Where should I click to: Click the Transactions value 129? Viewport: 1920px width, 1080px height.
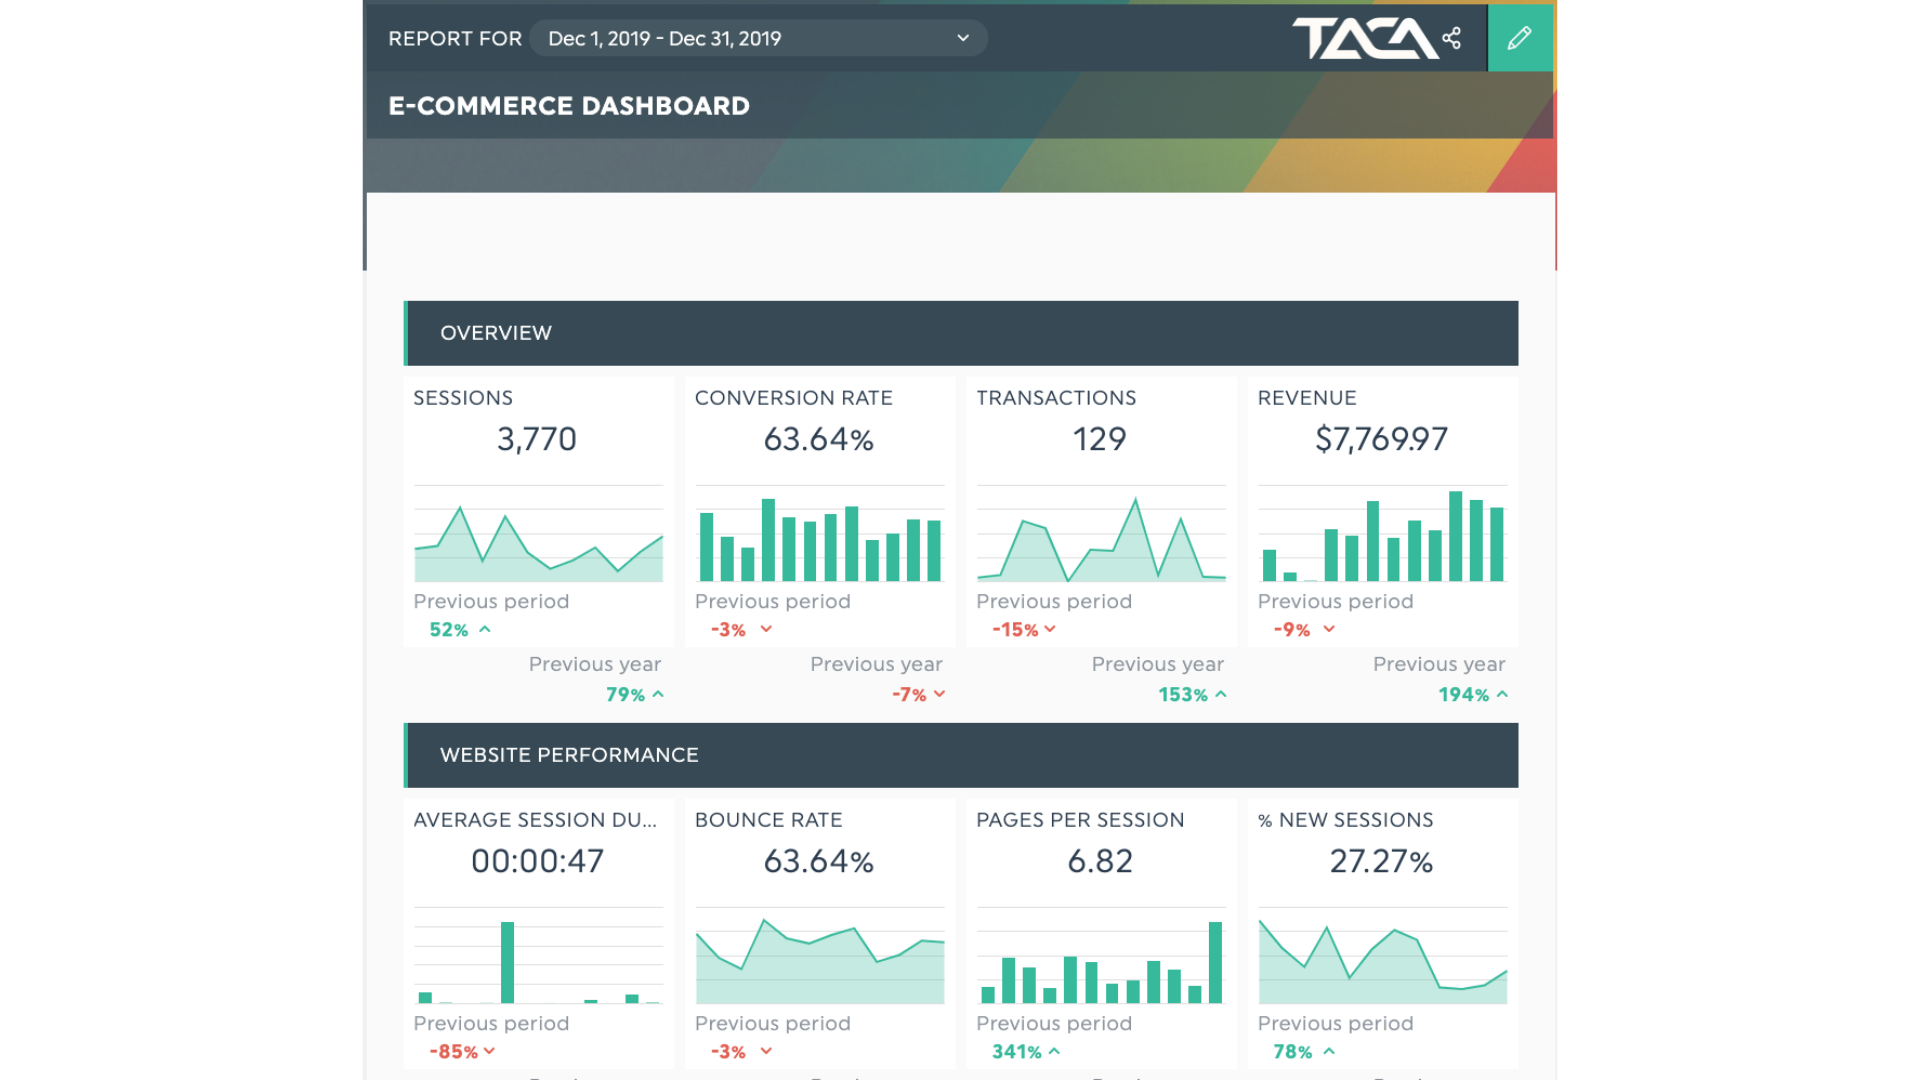1100,439
